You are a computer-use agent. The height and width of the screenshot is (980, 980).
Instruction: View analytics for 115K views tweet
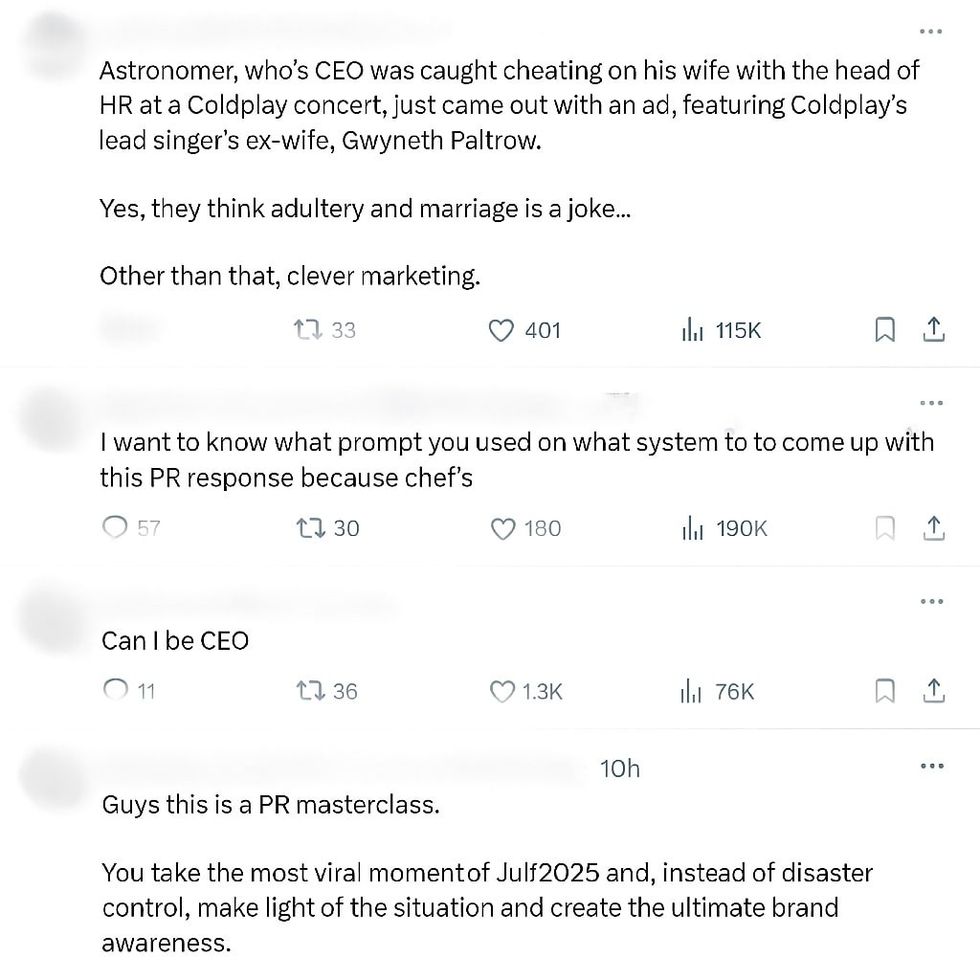(692, 330)
